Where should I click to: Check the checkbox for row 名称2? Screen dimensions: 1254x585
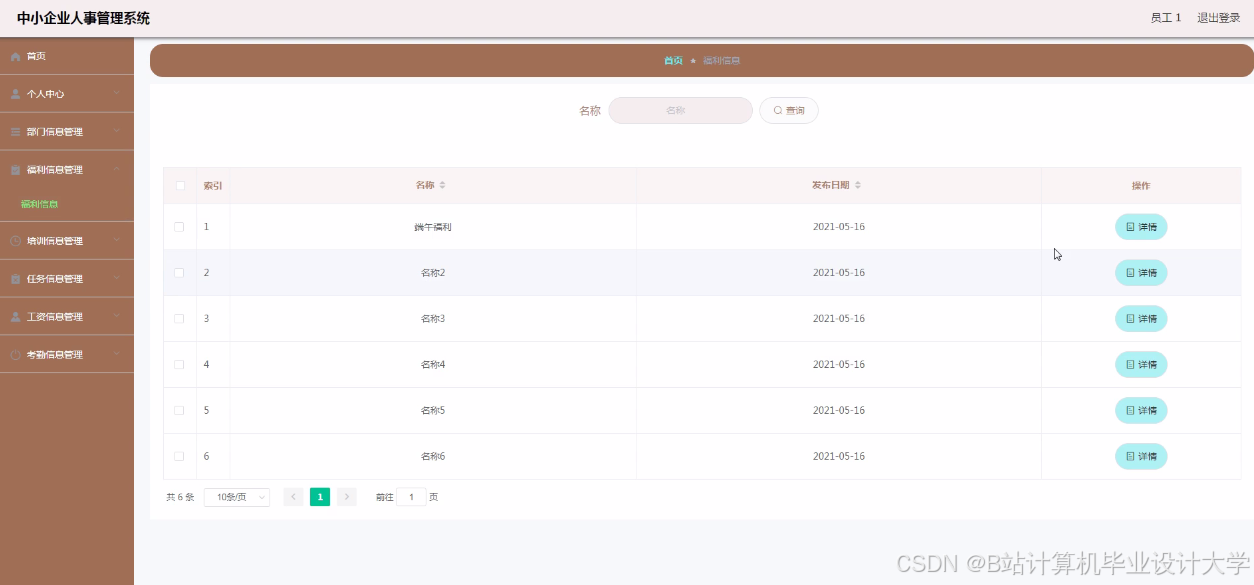tap(179, 273)
